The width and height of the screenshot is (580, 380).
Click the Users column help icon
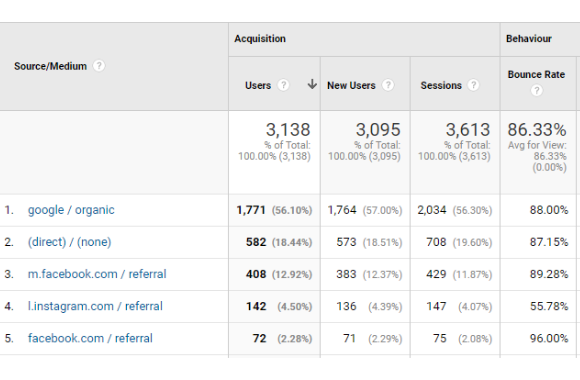(x=283, y=85)
